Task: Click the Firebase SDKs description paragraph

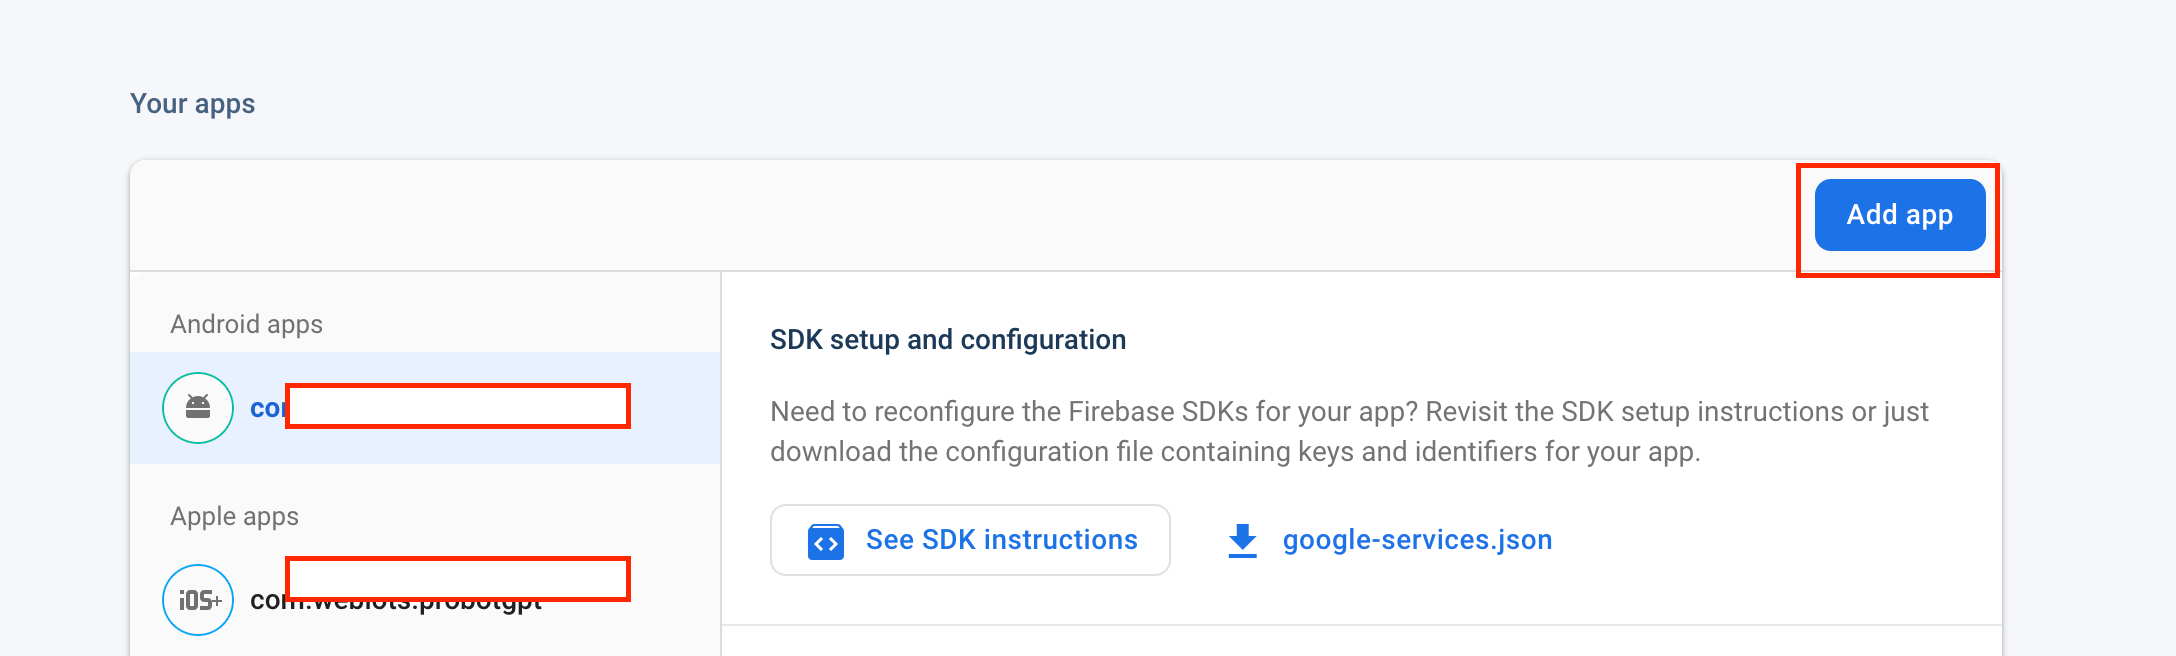Action: 1348,432
